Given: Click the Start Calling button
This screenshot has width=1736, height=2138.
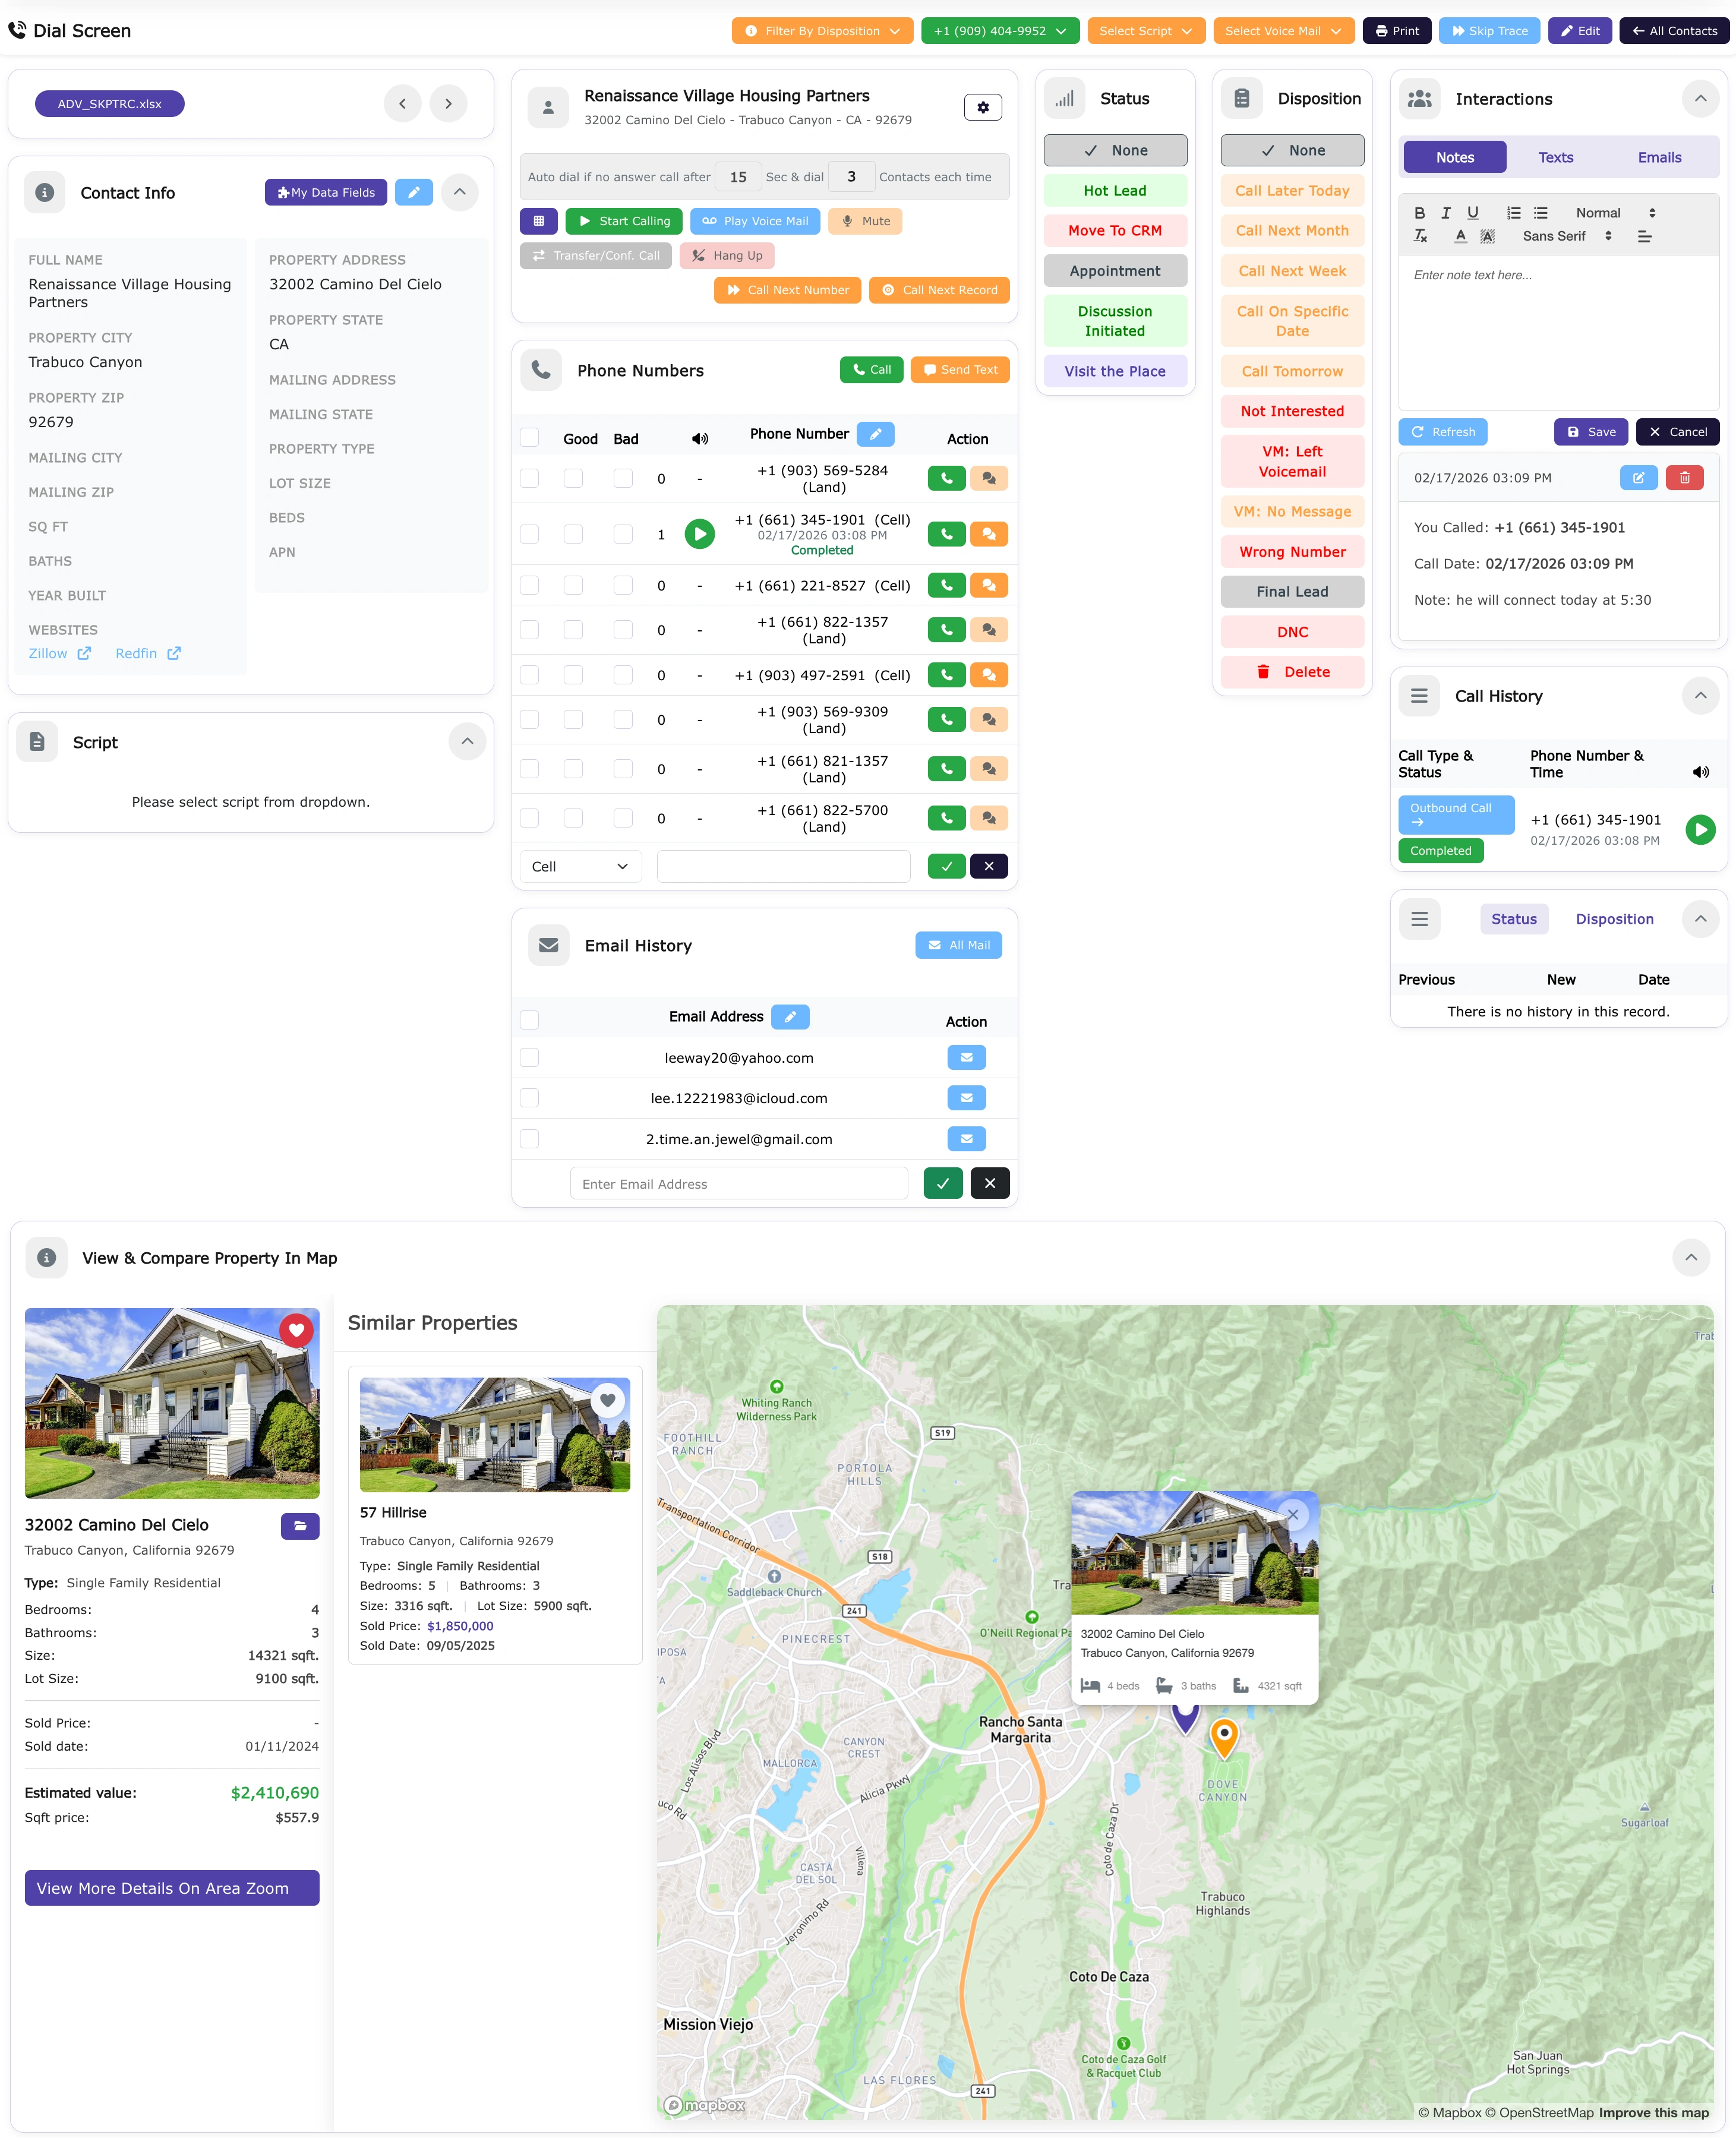Looking at the screenshot, I should click(623, 221).
